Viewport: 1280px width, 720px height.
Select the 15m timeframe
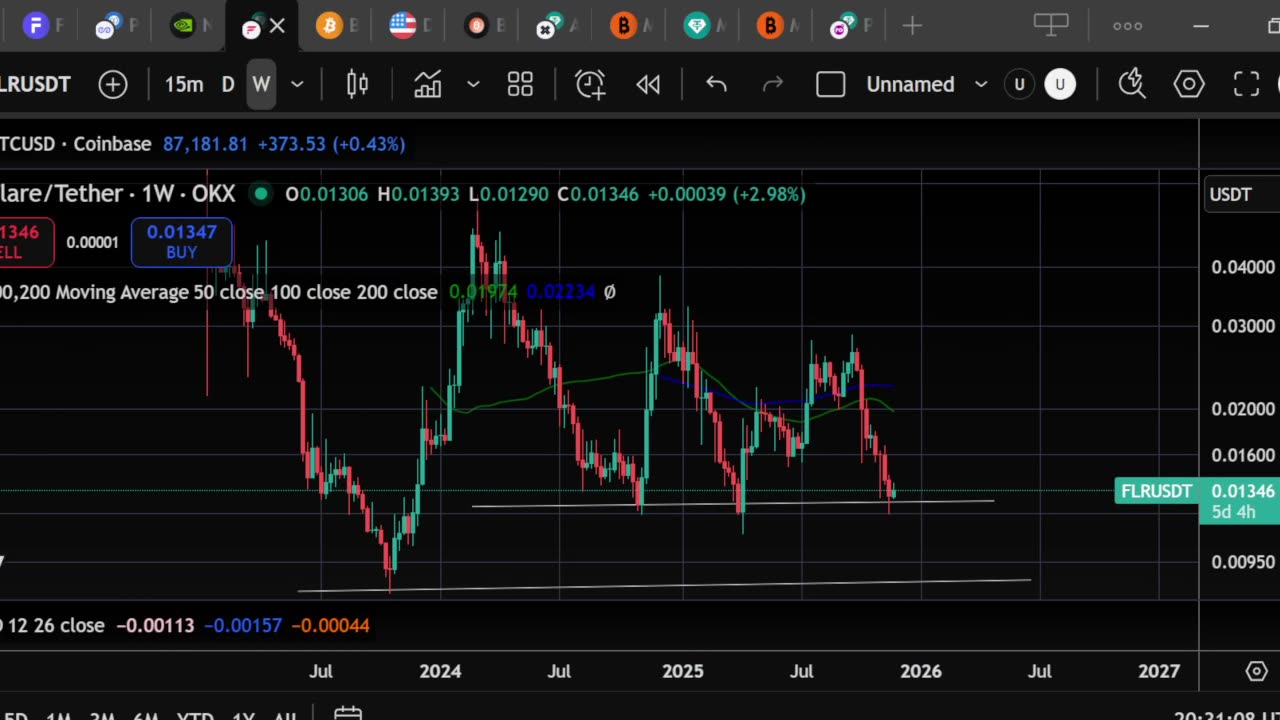pos(184,85)
